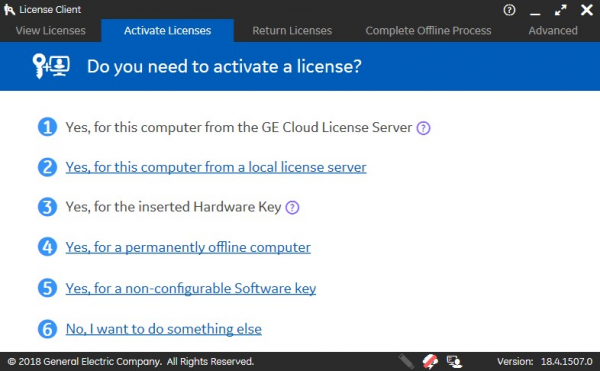Click No, I want to do something else
The height and width of the screenshot is (371, 600).
(x=163, y=329)
